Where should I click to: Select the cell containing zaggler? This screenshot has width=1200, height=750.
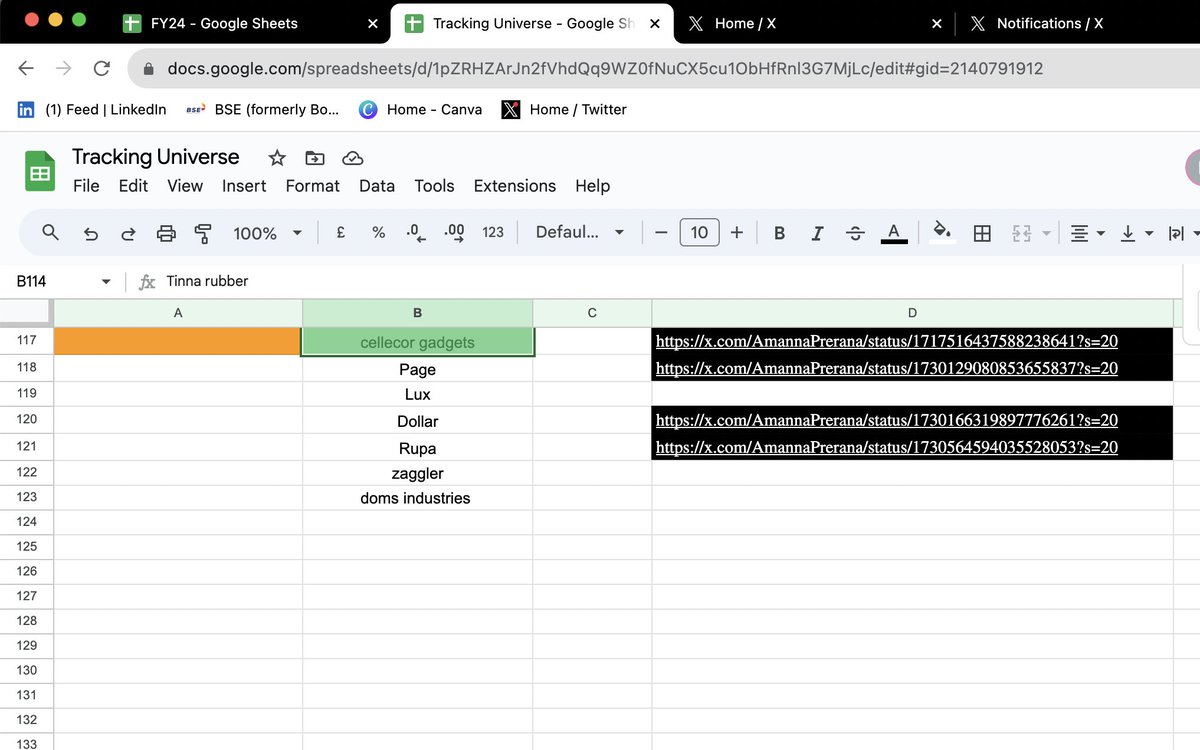tap(417, 473)
